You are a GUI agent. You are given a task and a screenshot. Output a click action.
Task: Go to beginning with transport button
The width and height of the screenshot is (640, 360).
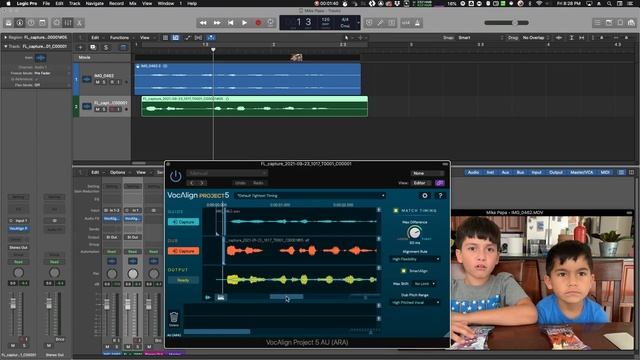click(x=231, y=23)
